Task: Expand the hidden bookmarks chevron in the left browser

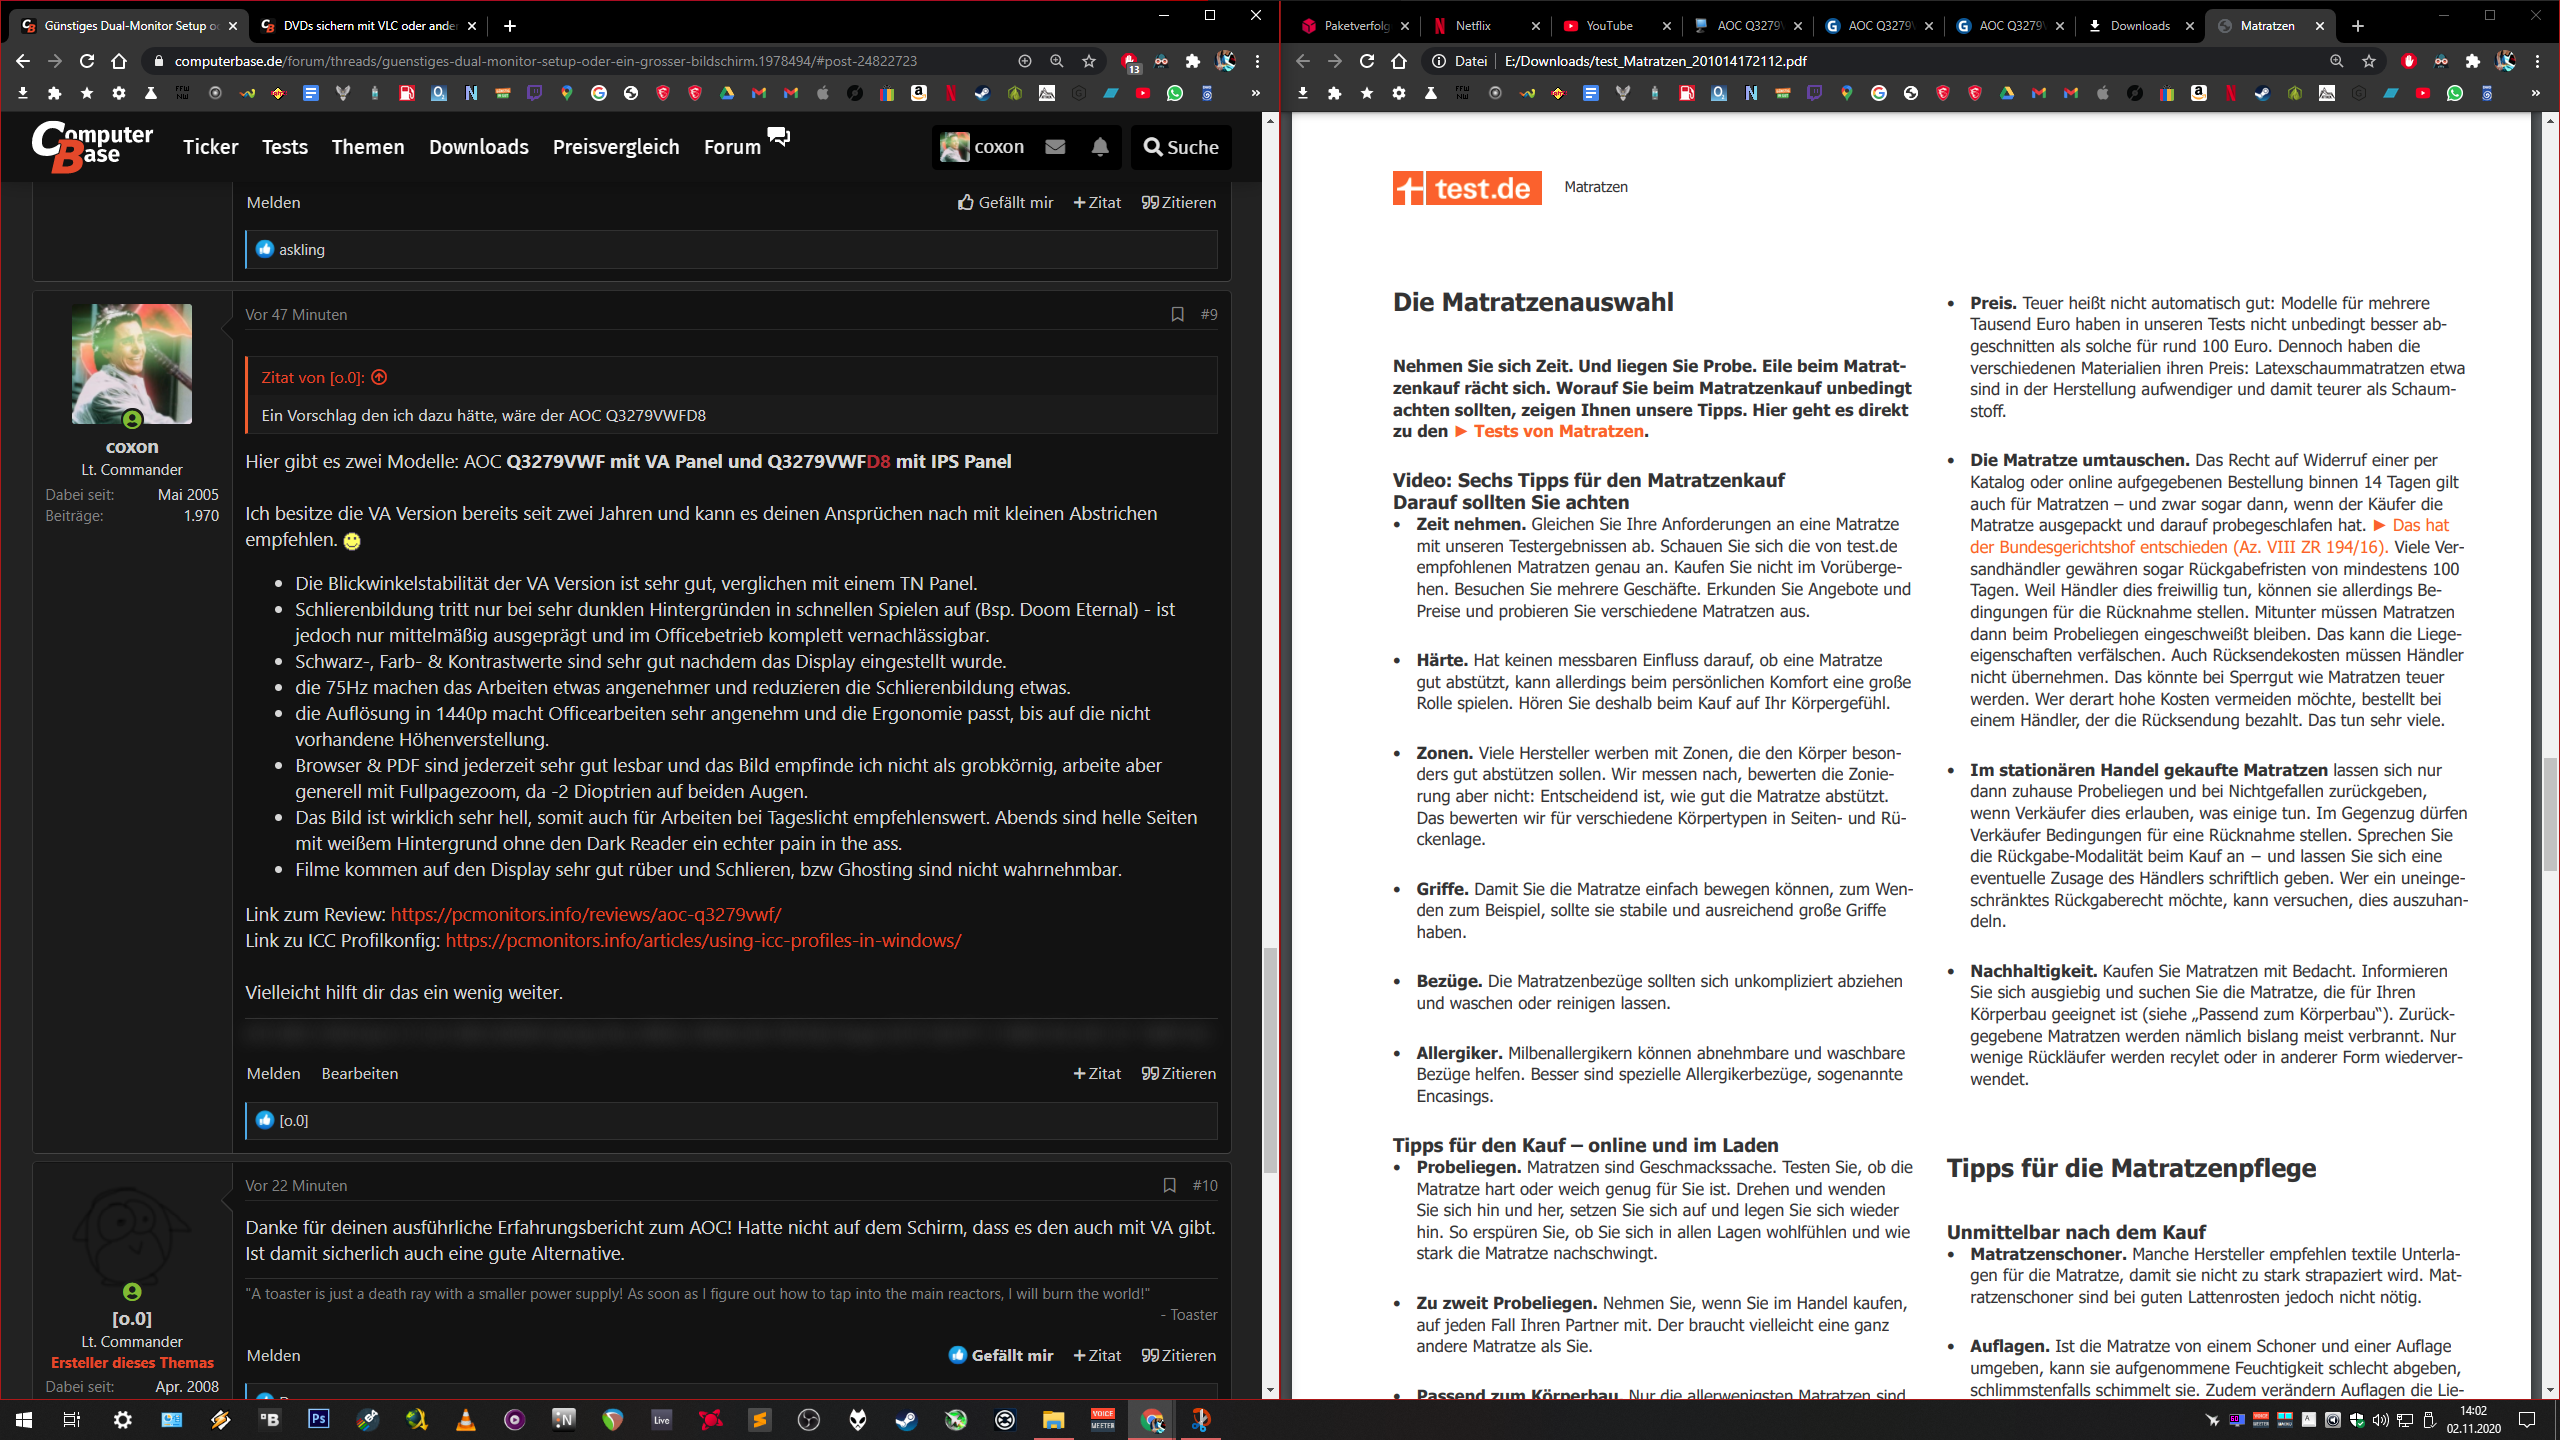Action: pyautogui.click(x=1256, y=93)
